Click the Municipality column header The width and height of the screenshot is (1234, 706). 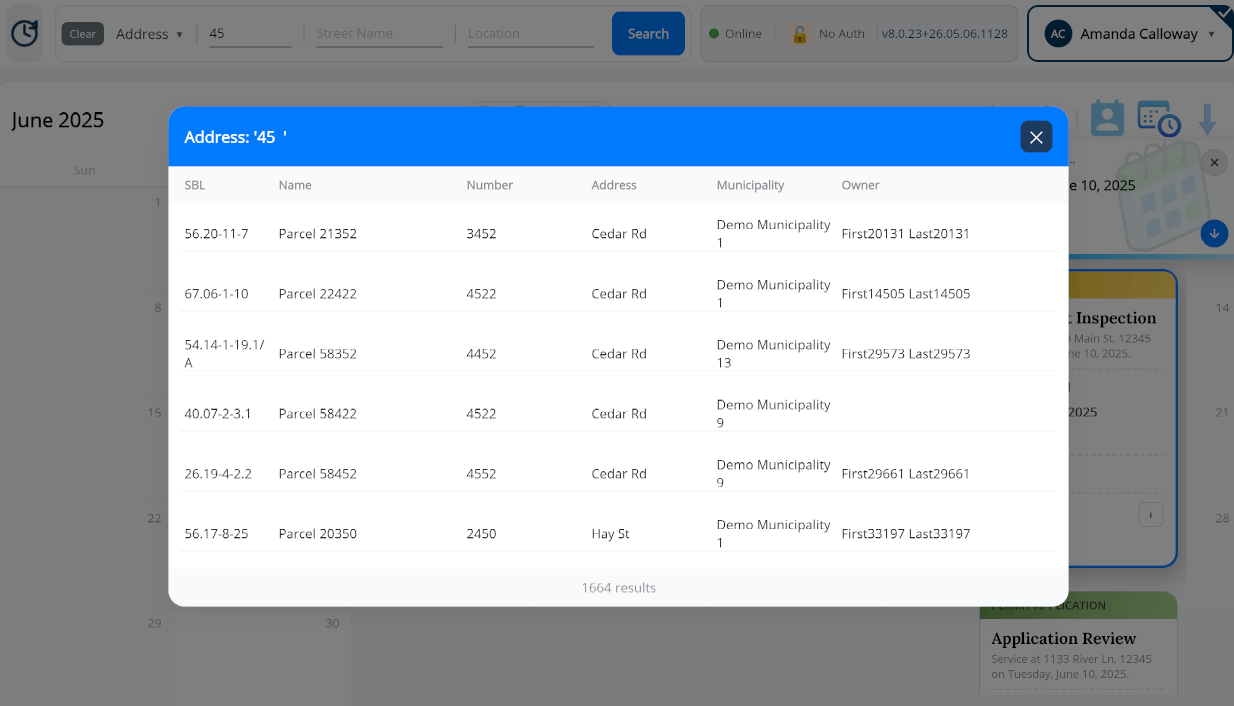pos(750,185)
